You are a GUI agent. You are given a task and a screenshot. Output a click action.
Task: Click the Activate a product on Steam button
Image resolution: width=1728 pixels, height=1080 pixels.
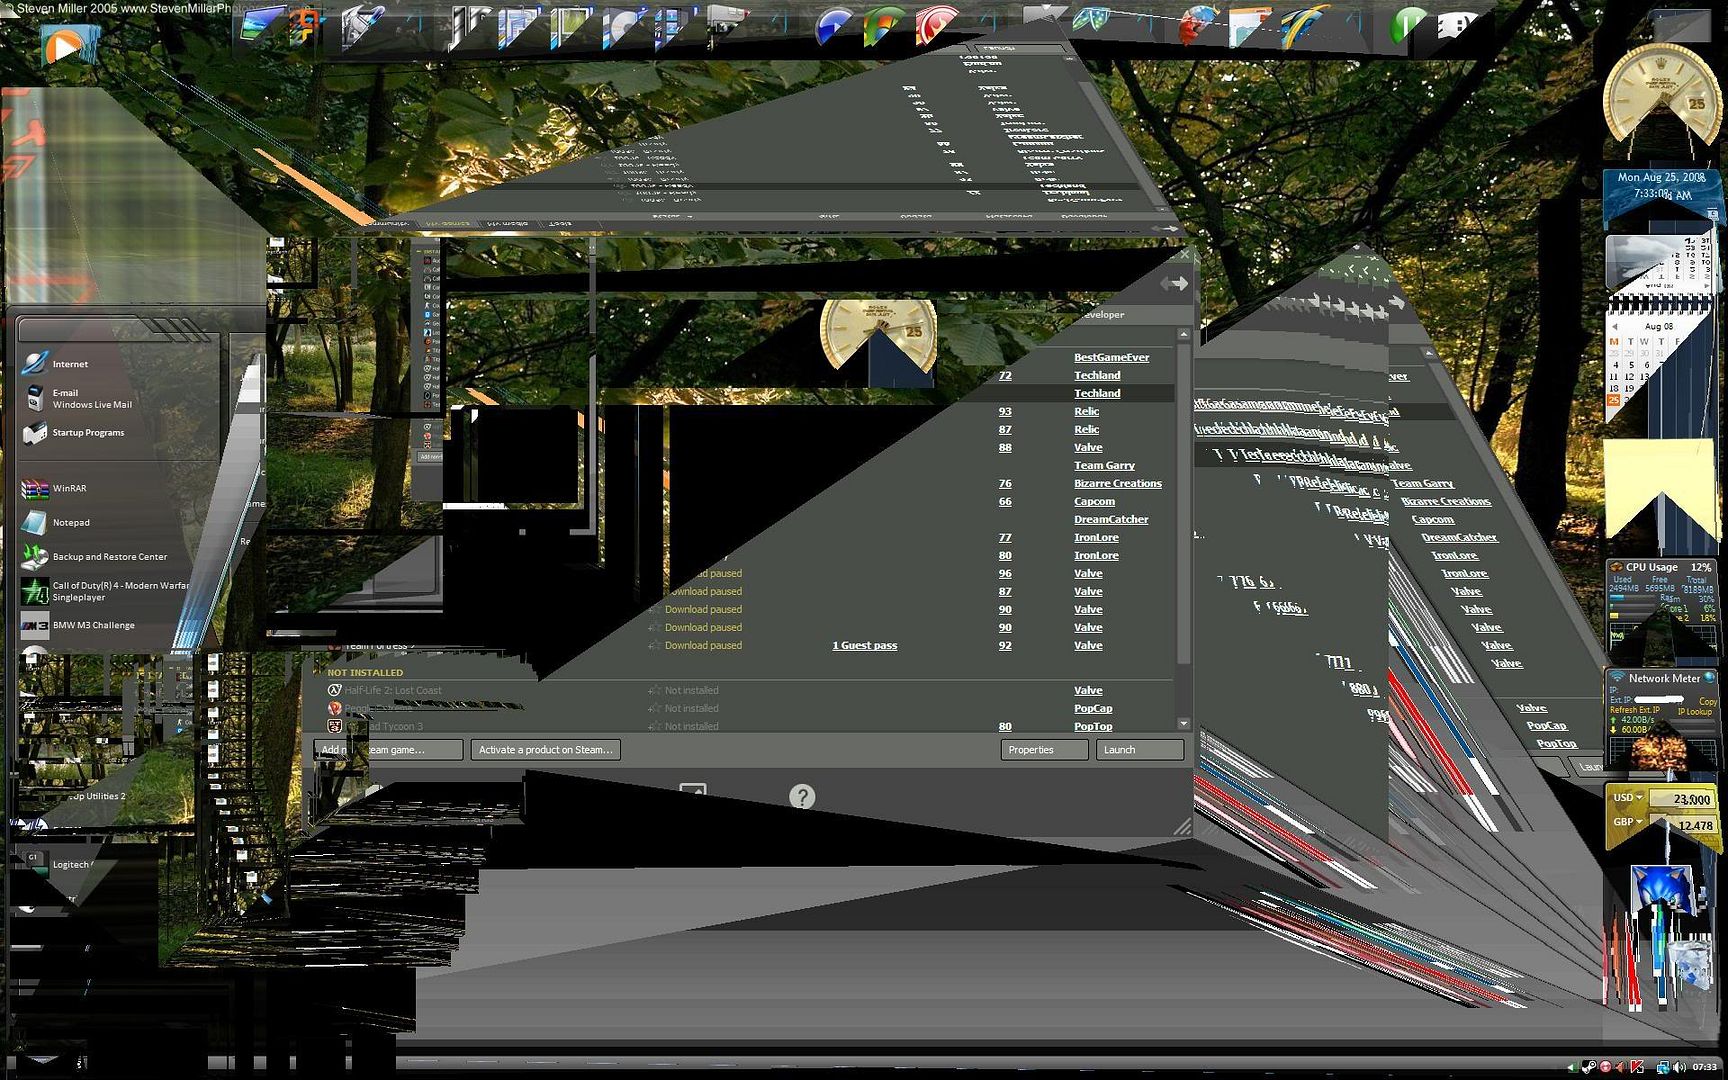(545, 750)
